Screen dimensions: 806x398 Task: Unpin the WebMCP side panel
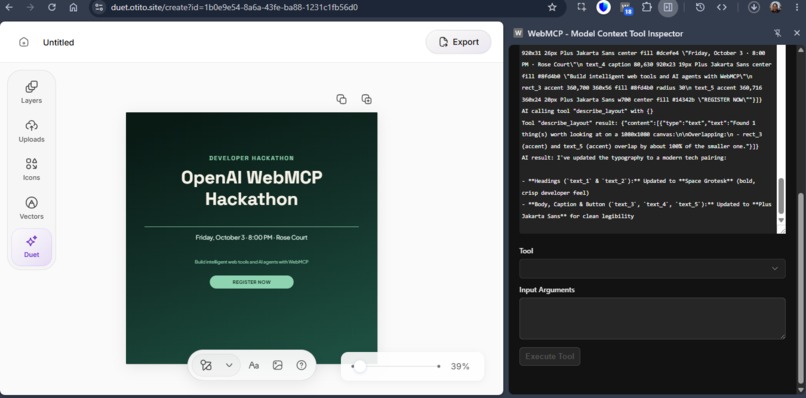(x=778, y=33)
